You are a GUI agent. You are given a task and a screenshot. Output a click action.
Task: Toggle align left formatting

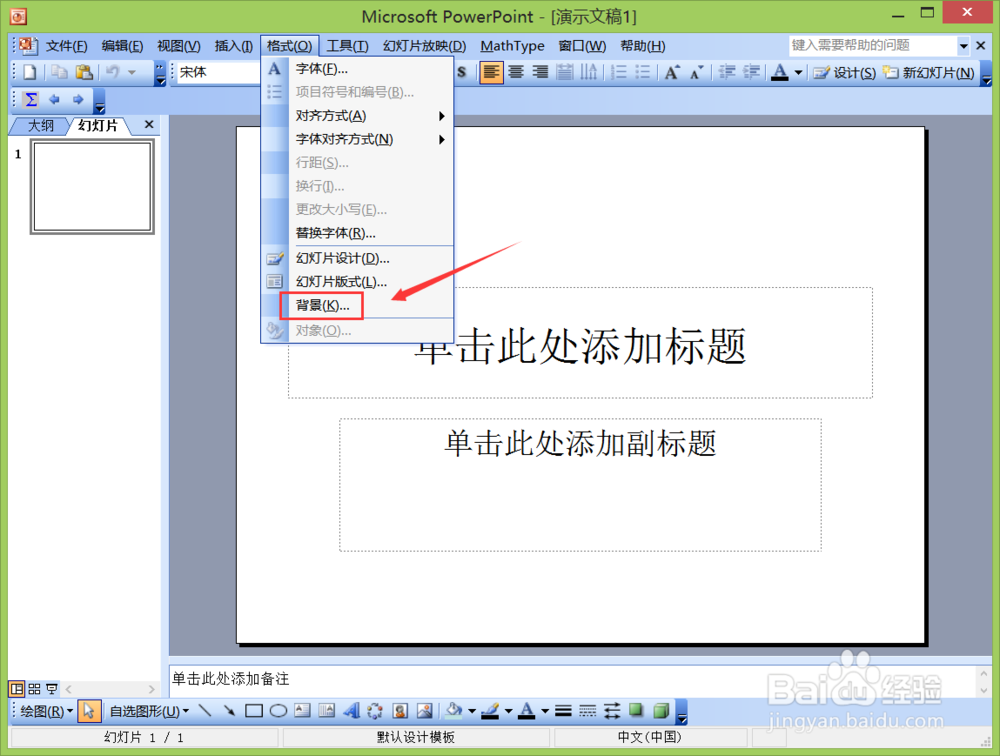[491, 72]
